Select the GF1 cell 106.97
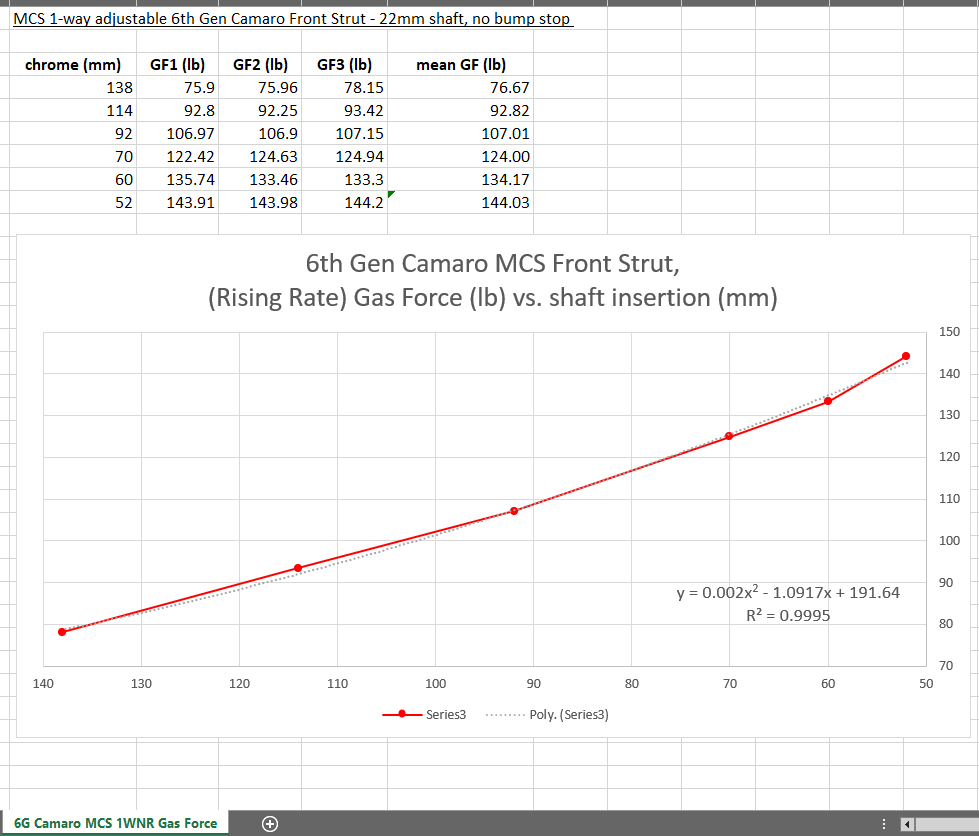Image resolution: width=979 pixels, height=836 pixels. coord(177,134)
